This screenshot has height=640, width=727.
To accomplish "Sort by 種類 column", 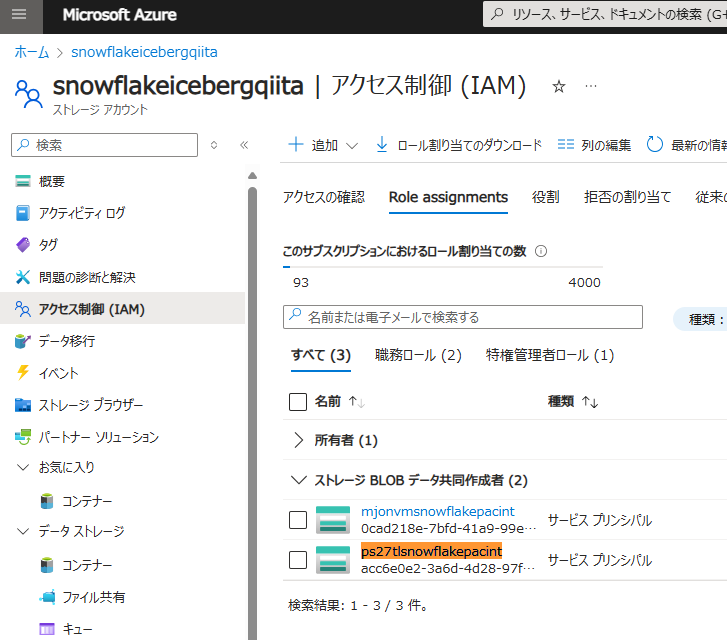I will tap(573, 401).
